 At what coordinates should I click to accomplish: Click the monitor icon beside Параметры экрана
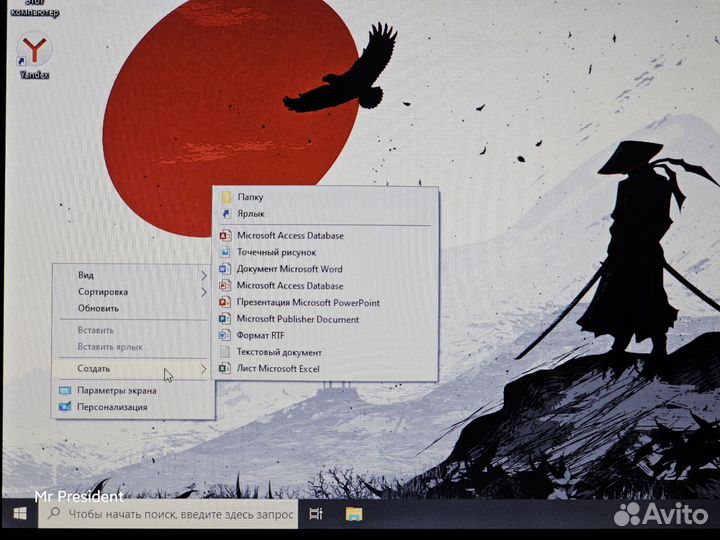65,391
